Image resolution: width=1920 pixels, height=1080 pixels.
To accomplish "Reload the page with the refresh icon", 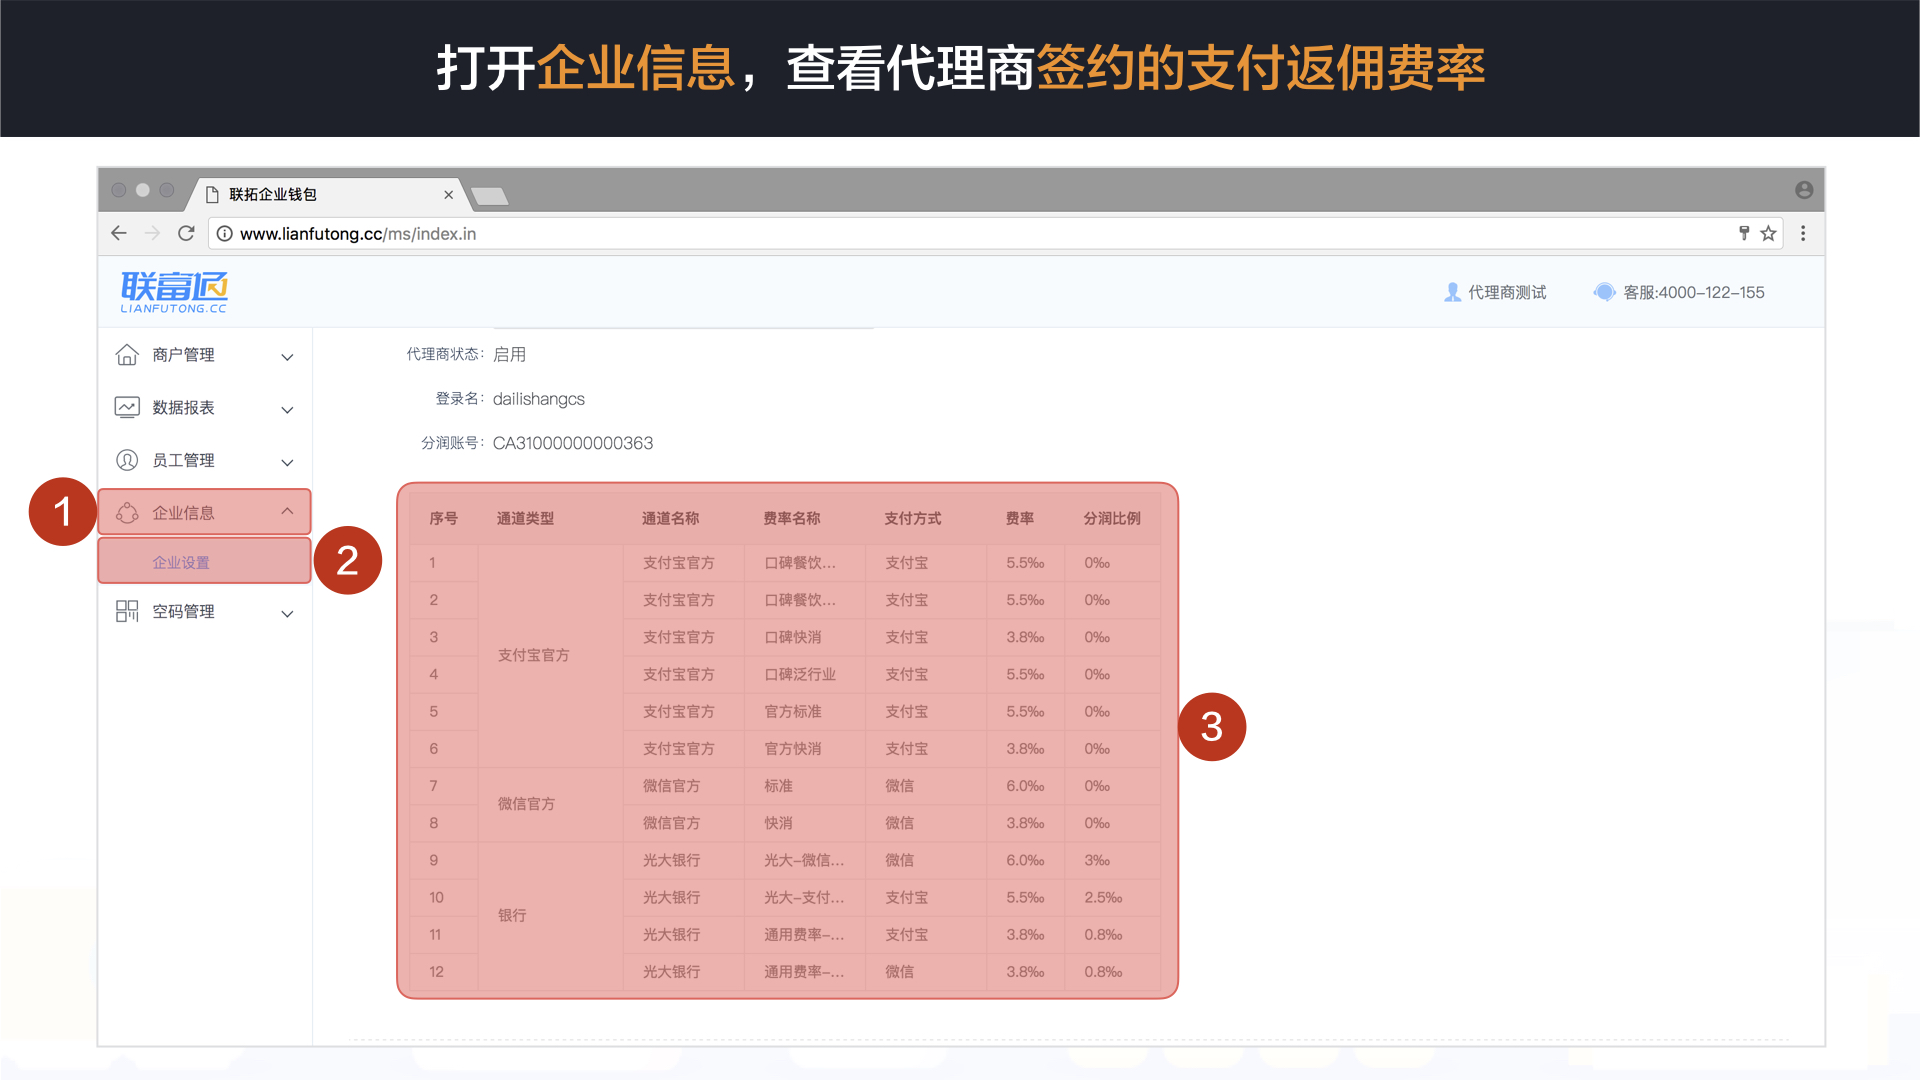I will (186, 233).
